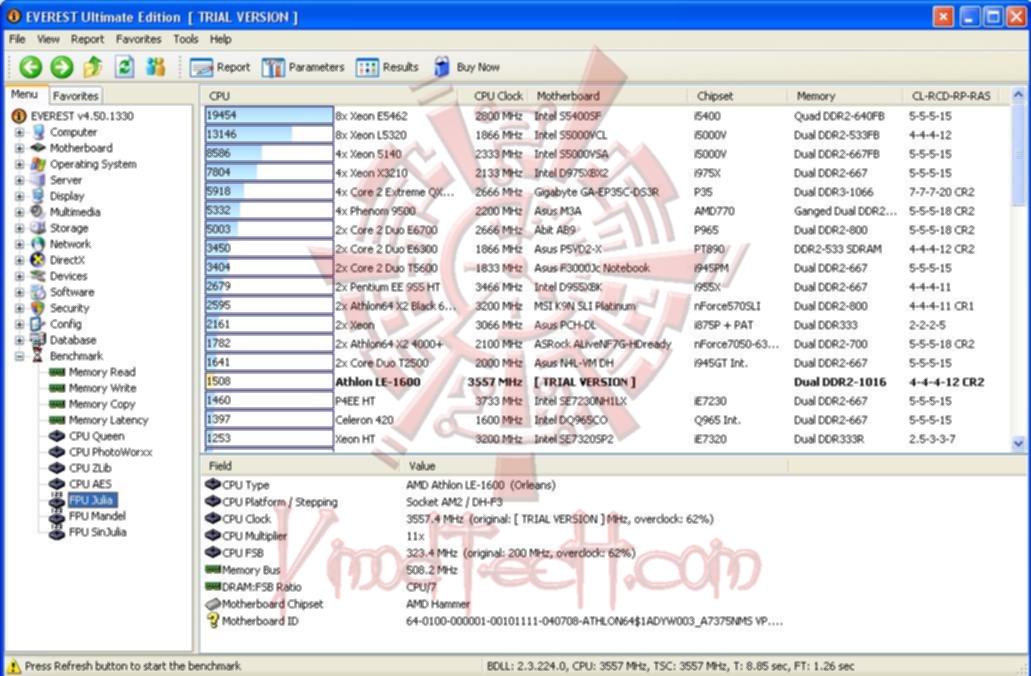Select the 8x Xeon E5462 result row

tap(608, 116)
